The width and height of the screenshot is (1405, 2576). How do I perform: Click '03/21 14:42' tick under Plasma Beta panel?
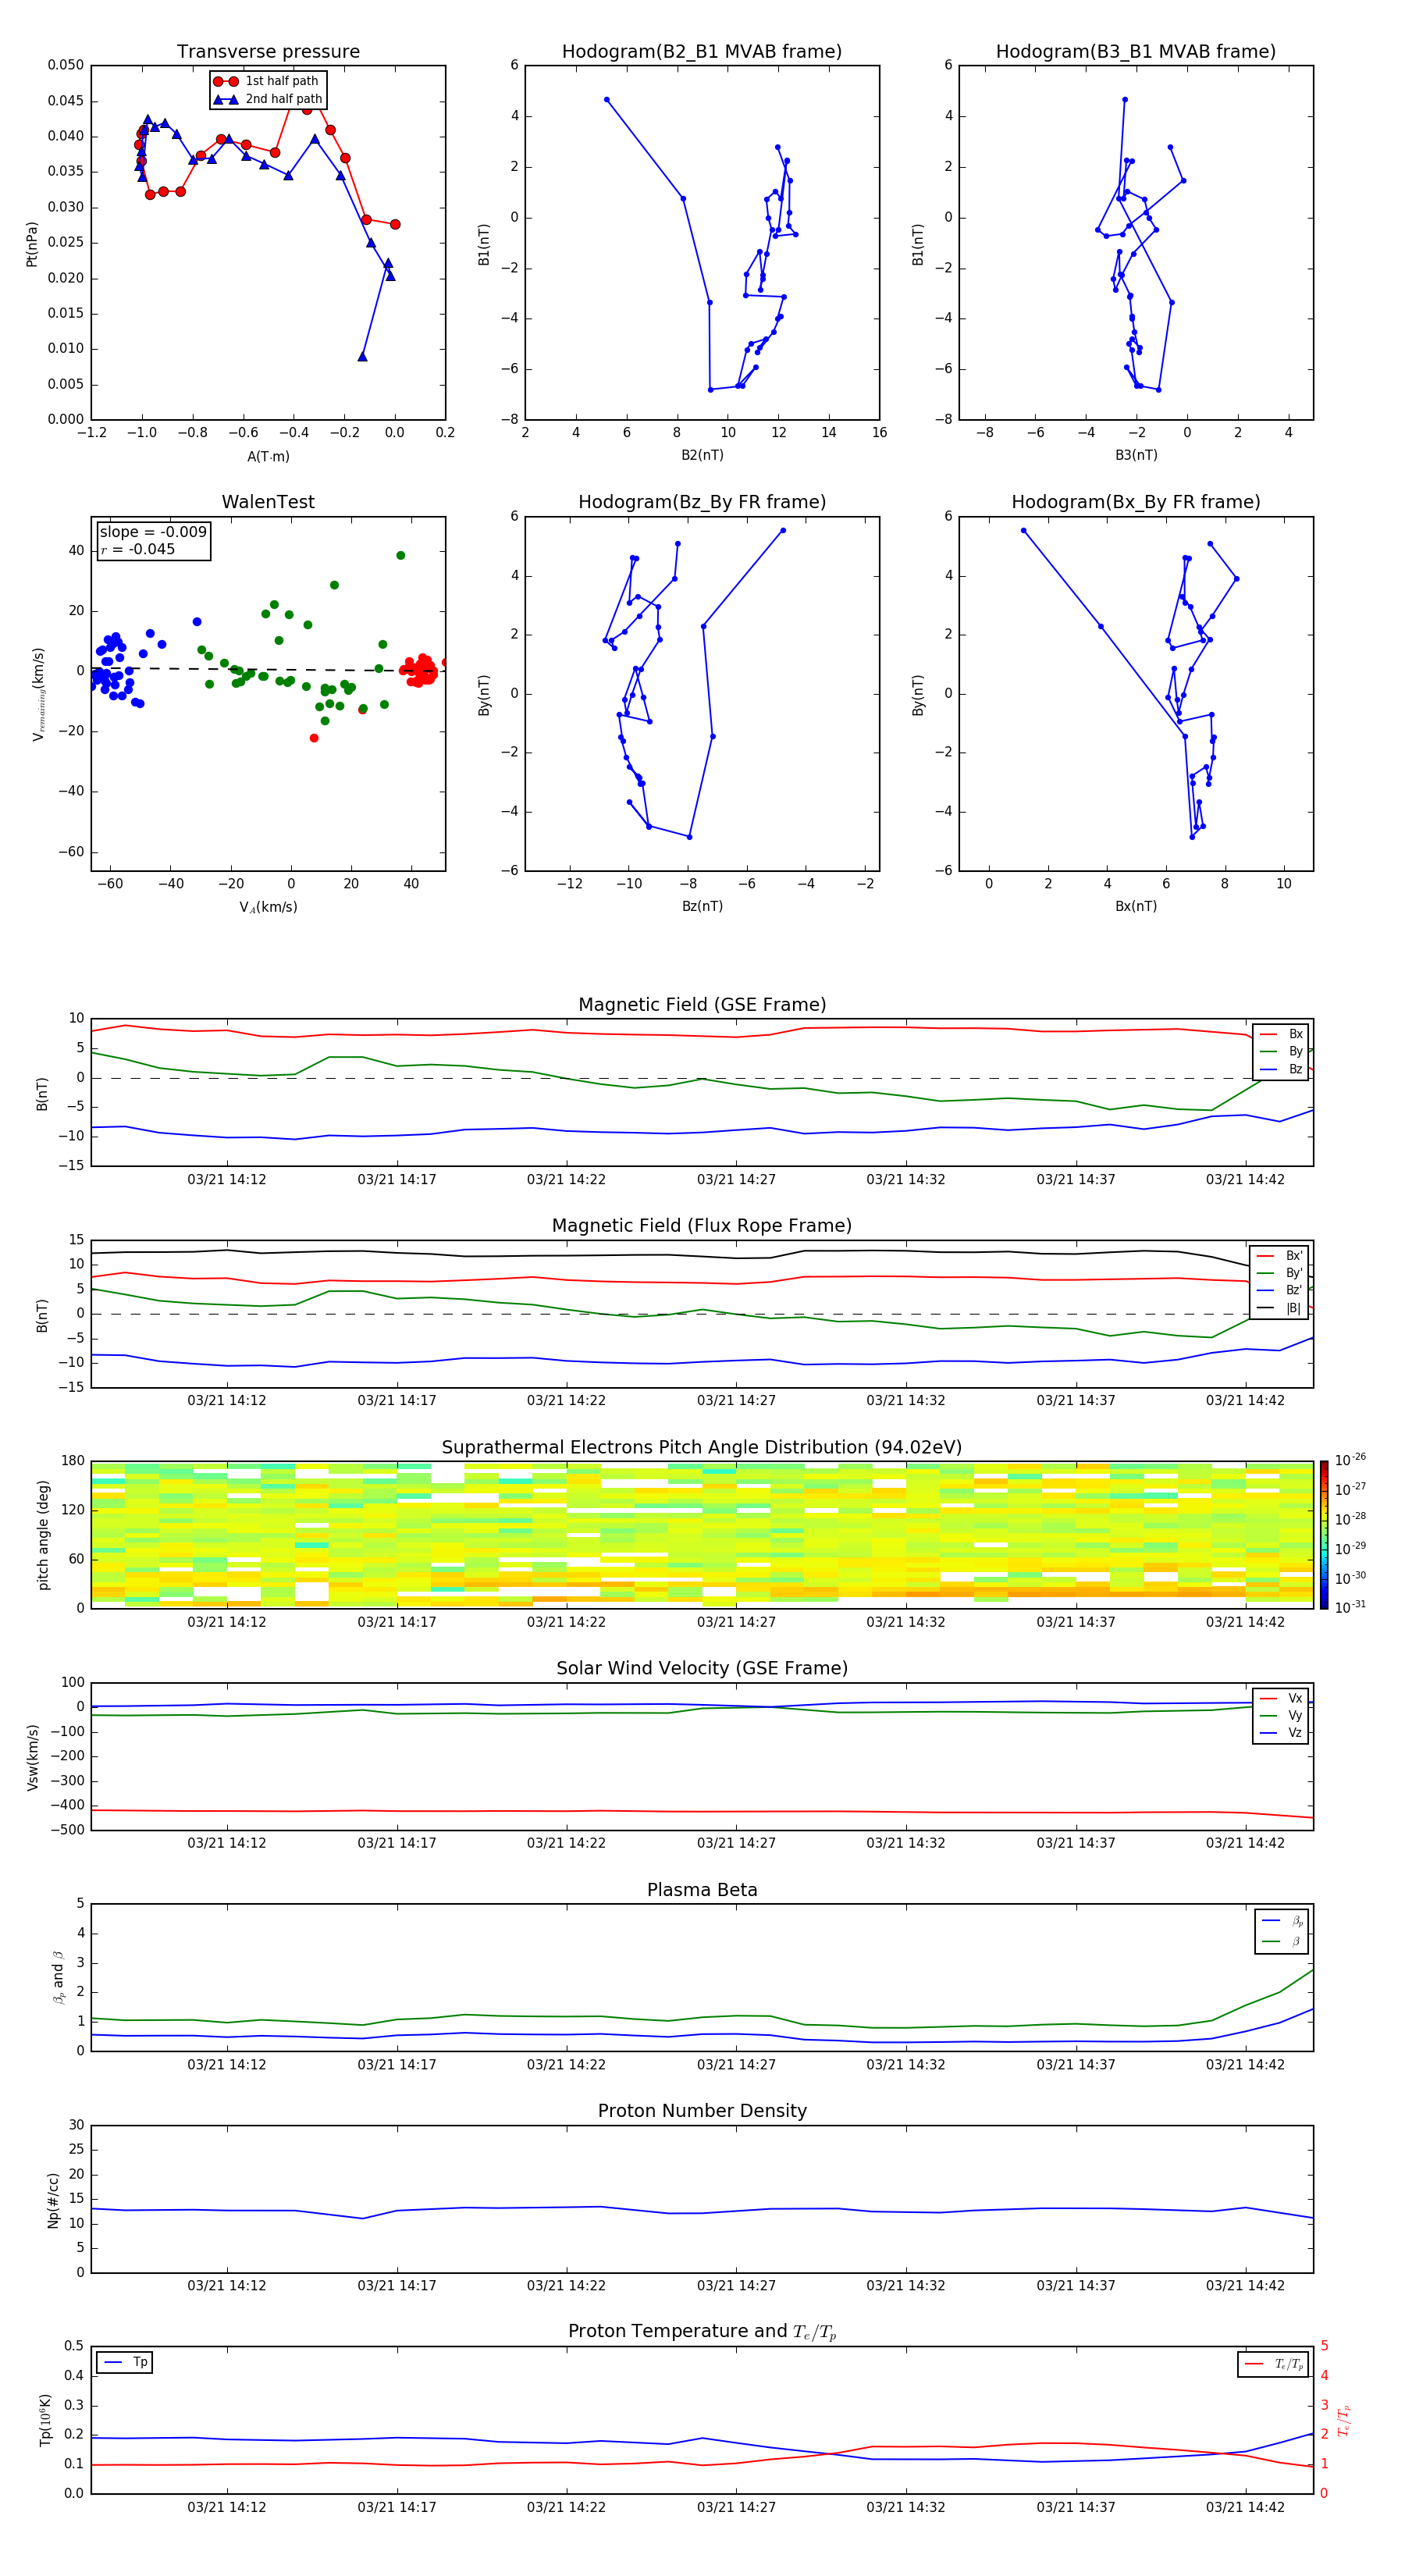(x=1245, y=2064)
